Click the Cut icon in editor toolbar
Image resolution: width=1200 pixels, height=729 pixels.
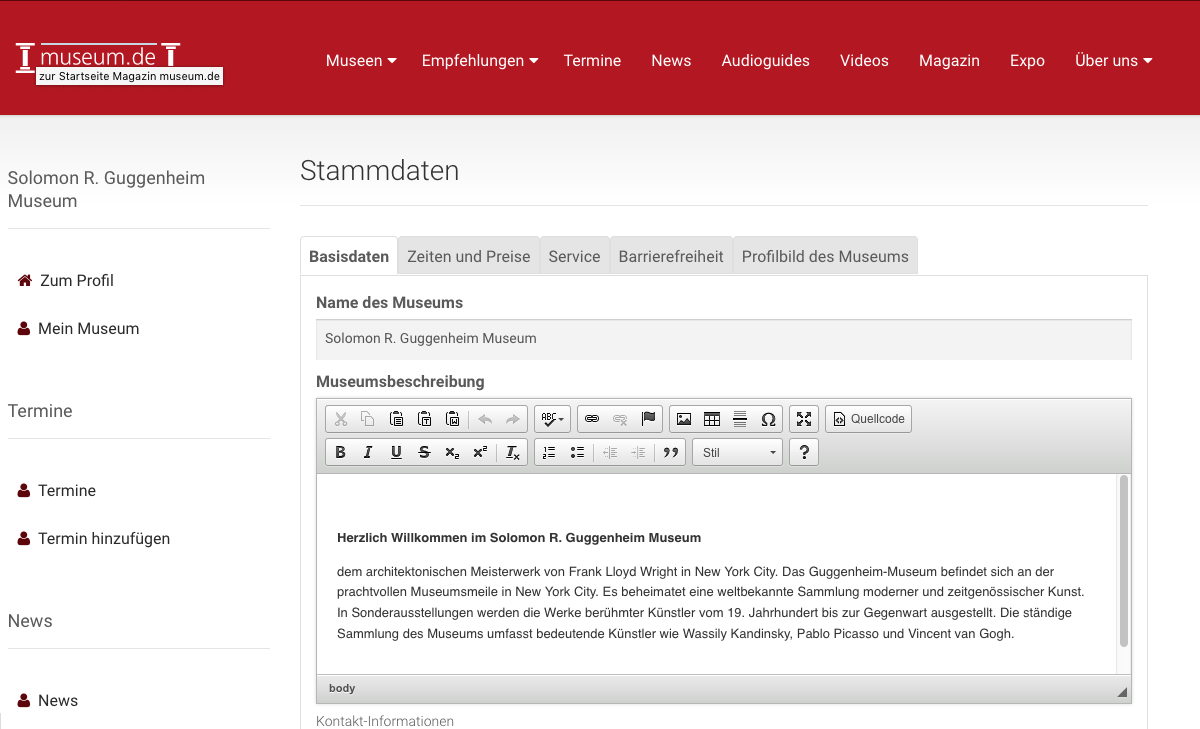[x=341, y=419]
